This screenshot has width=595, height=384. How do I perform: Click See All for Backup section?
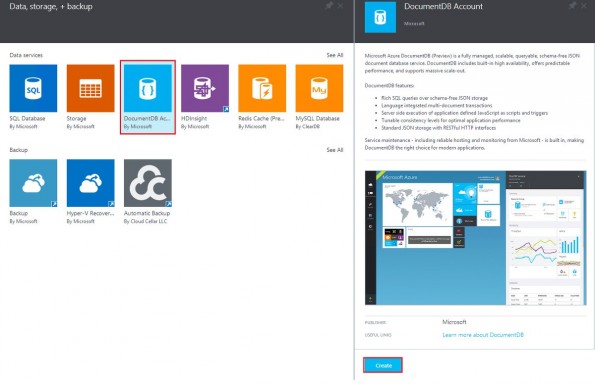[335, 150]
